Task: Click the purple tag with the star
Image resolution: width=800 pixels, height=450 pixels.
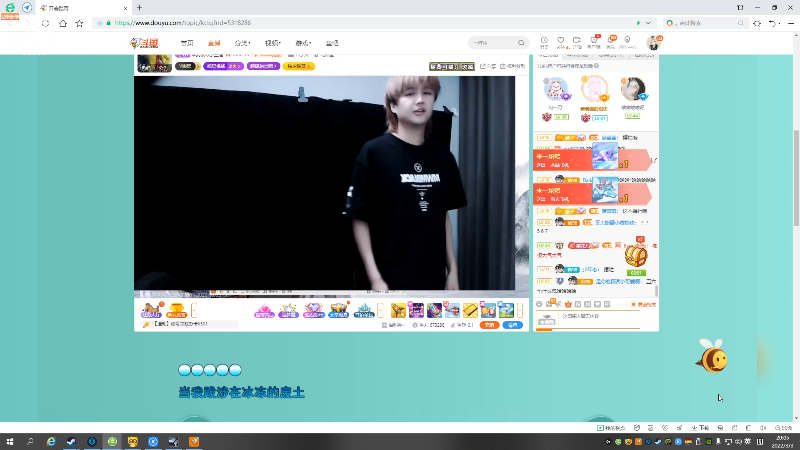Action: [223, 66]
